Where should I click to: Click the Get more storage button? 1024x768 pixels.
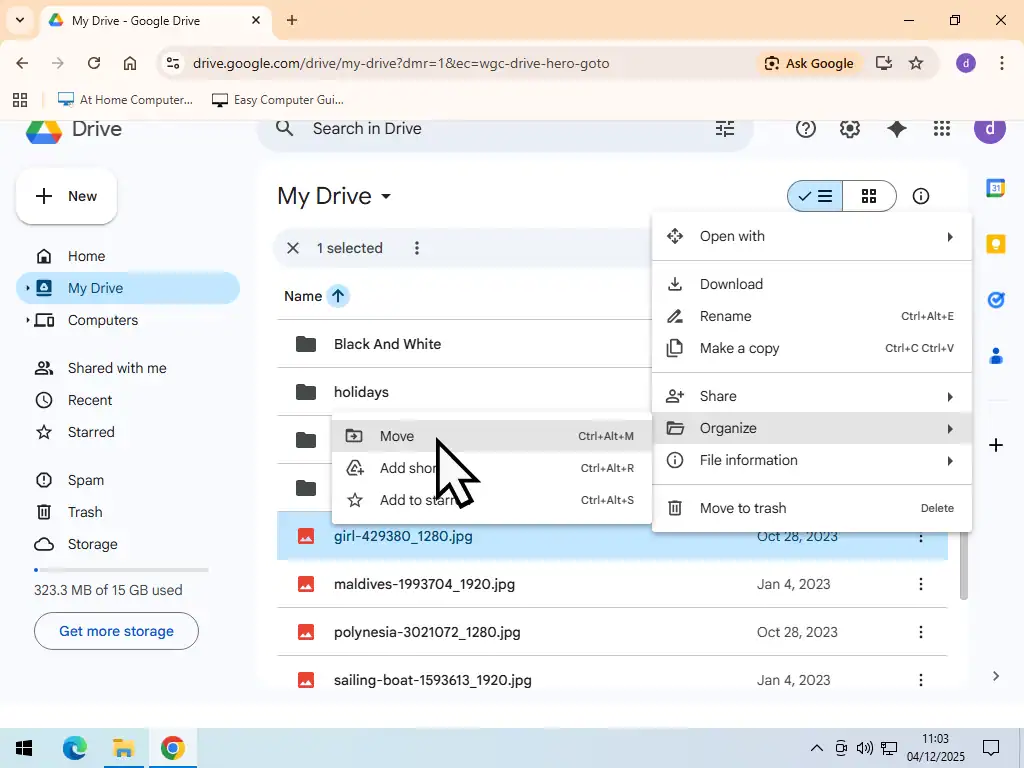point(116,631)
